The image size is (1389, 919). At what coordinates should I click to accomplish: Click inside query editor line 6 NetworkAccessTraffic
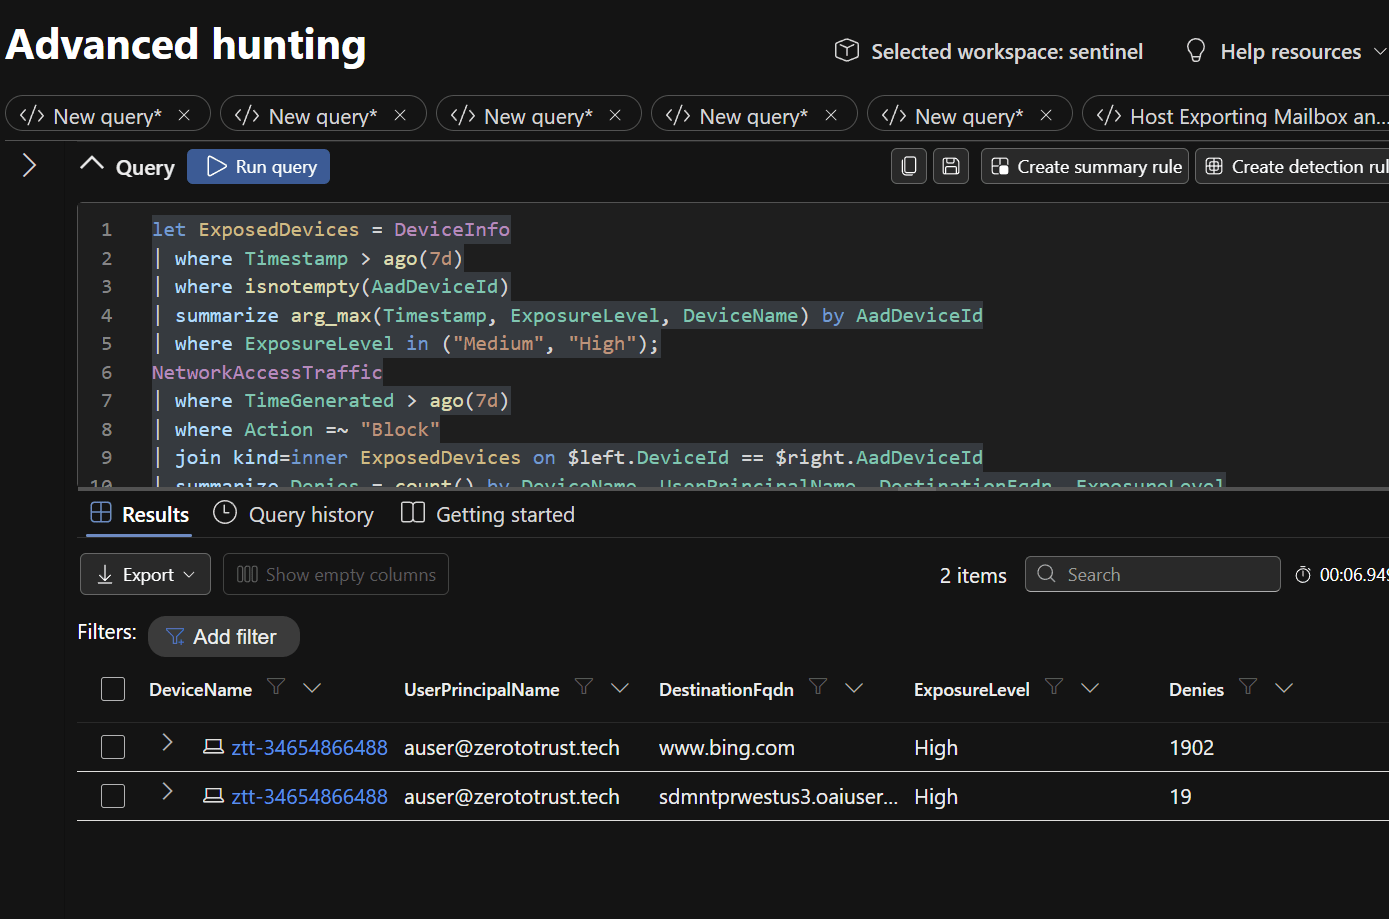click(267, 372)
